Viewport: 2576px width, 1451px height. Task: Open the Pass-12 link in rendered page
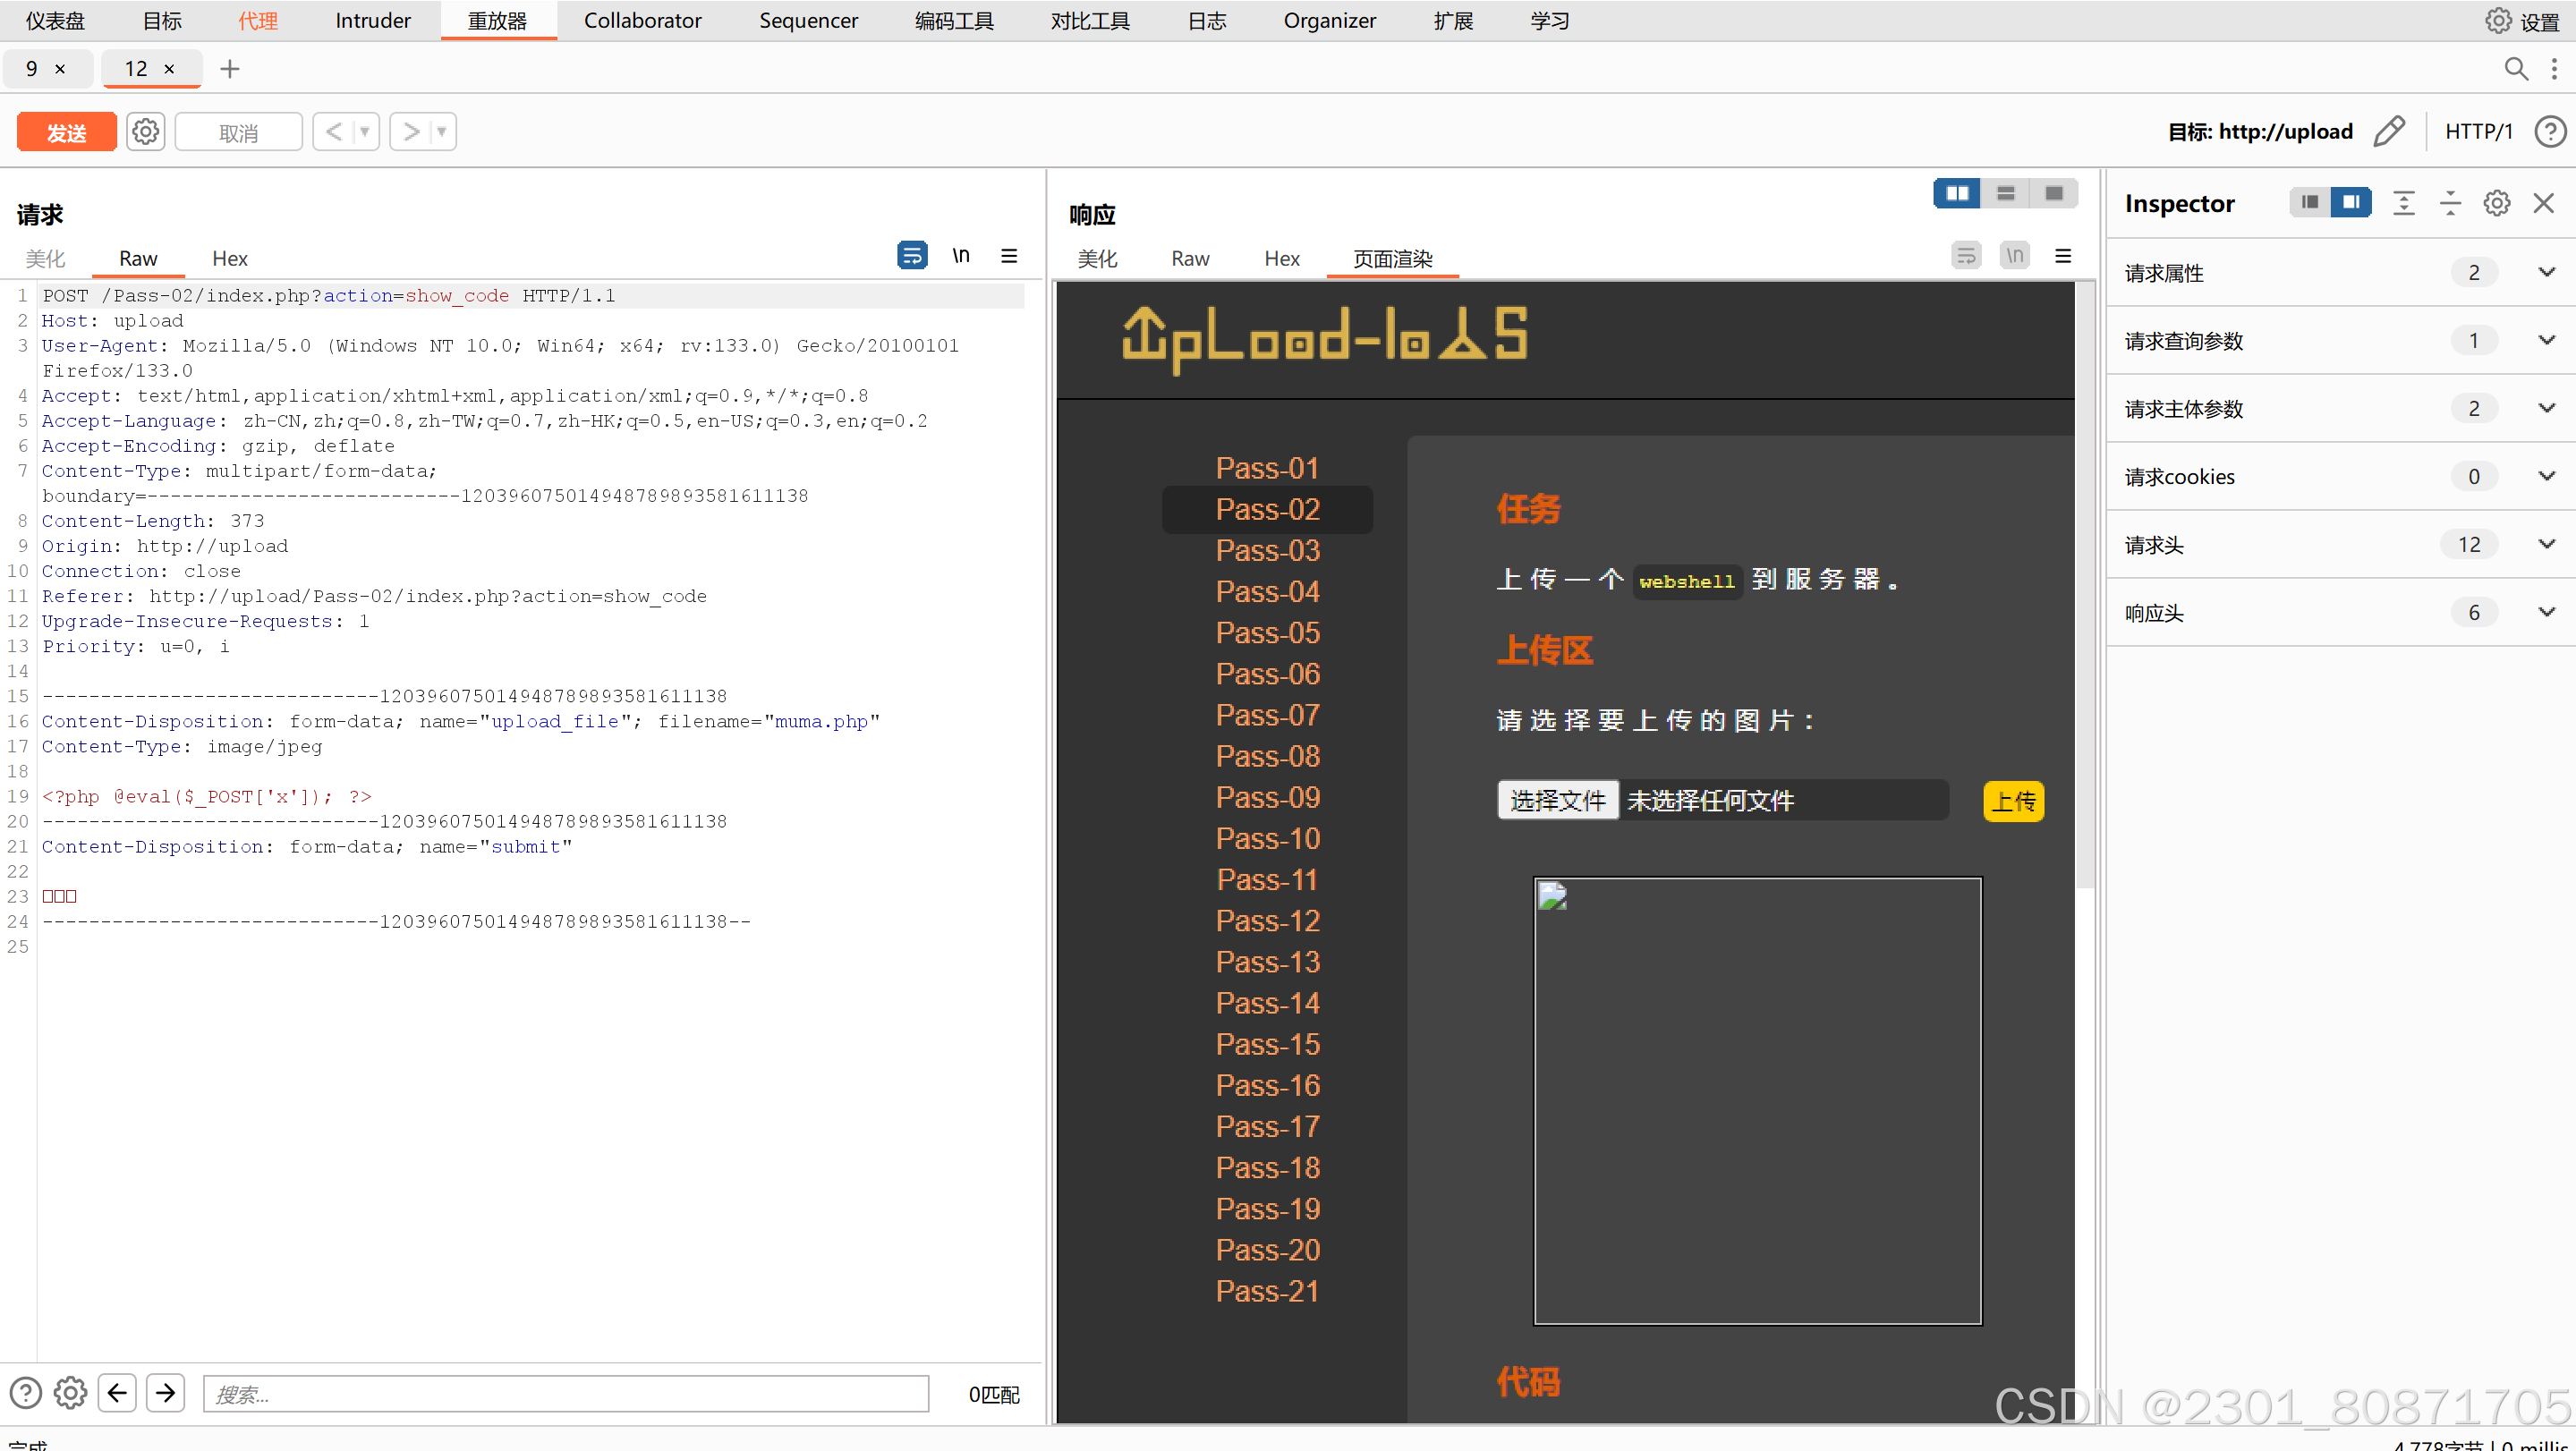click(x=1267, y=920)
